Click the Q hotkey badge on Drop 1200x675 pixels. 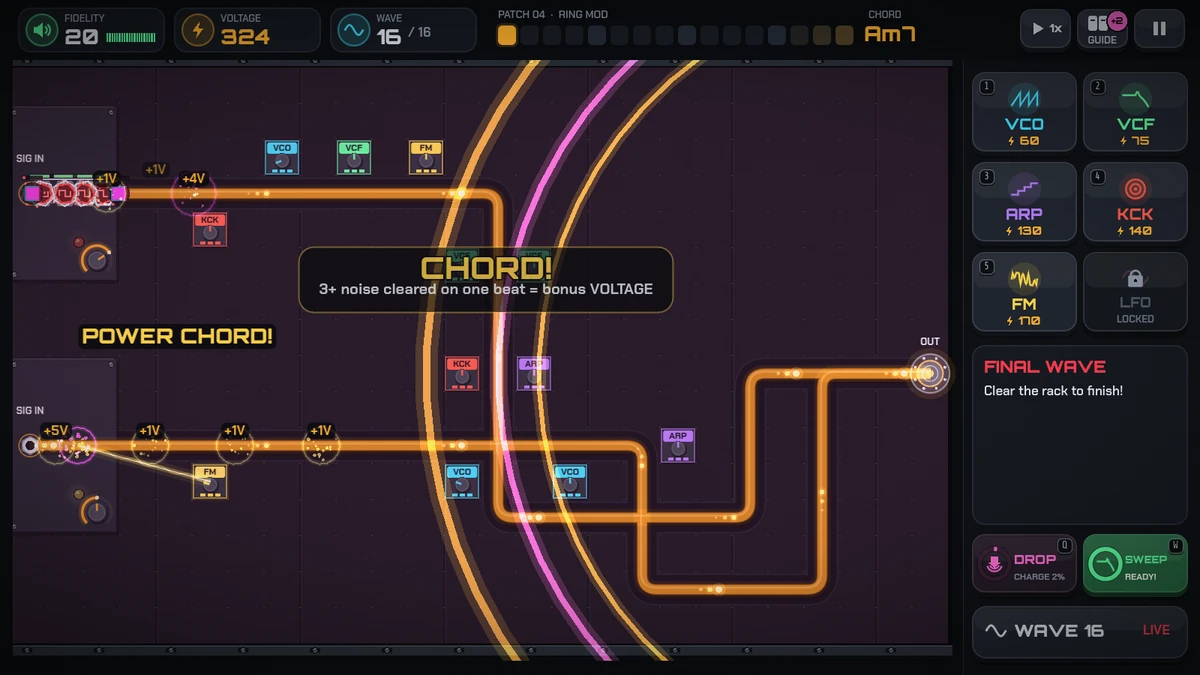tap(1066, 545)
